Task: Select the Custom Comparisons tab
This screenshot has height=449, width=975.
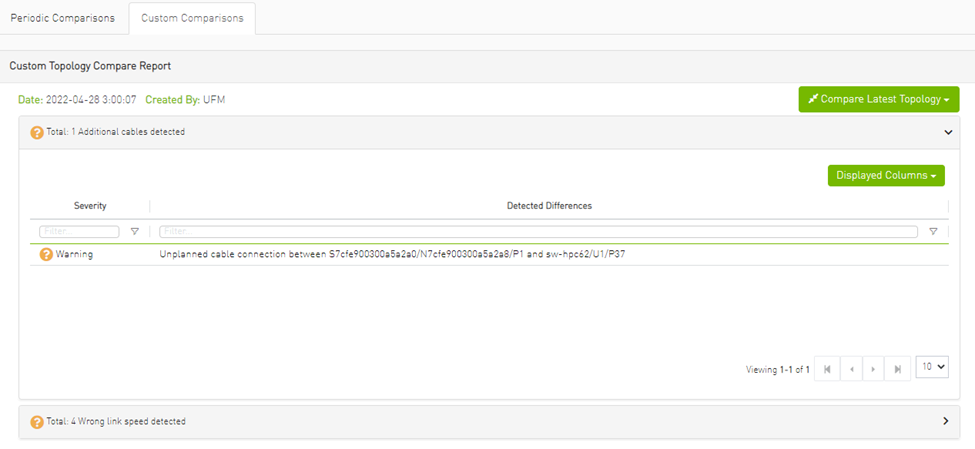Action: [x=192, y=18]
